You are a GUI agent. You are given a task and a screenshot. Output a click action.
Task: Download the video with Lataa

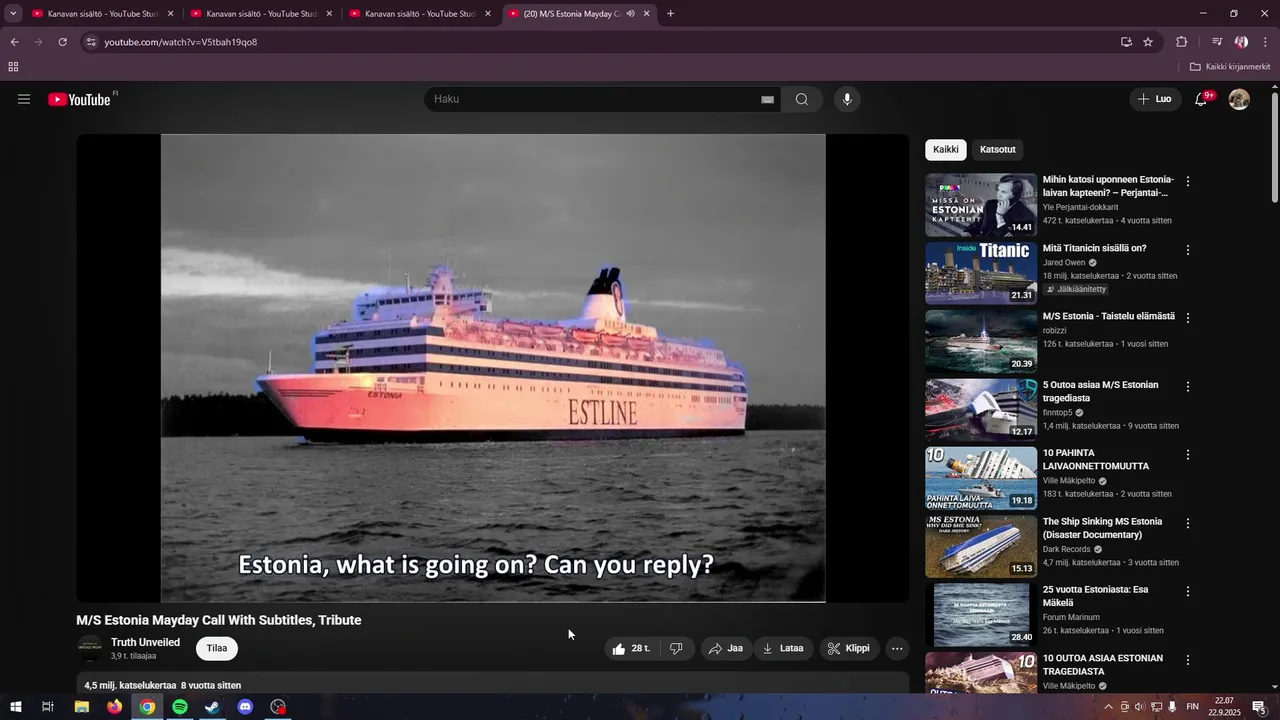coord(784,648)
